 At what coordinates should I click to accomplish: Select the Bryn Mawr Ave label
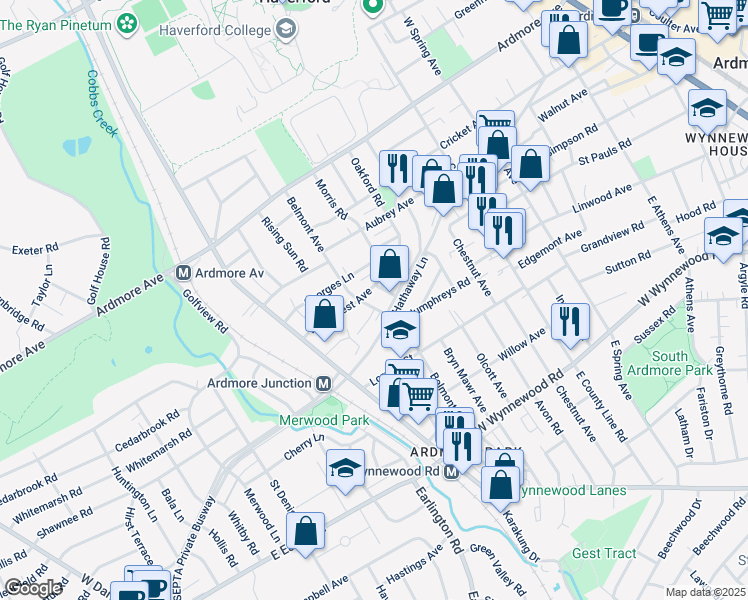[465, 379]
